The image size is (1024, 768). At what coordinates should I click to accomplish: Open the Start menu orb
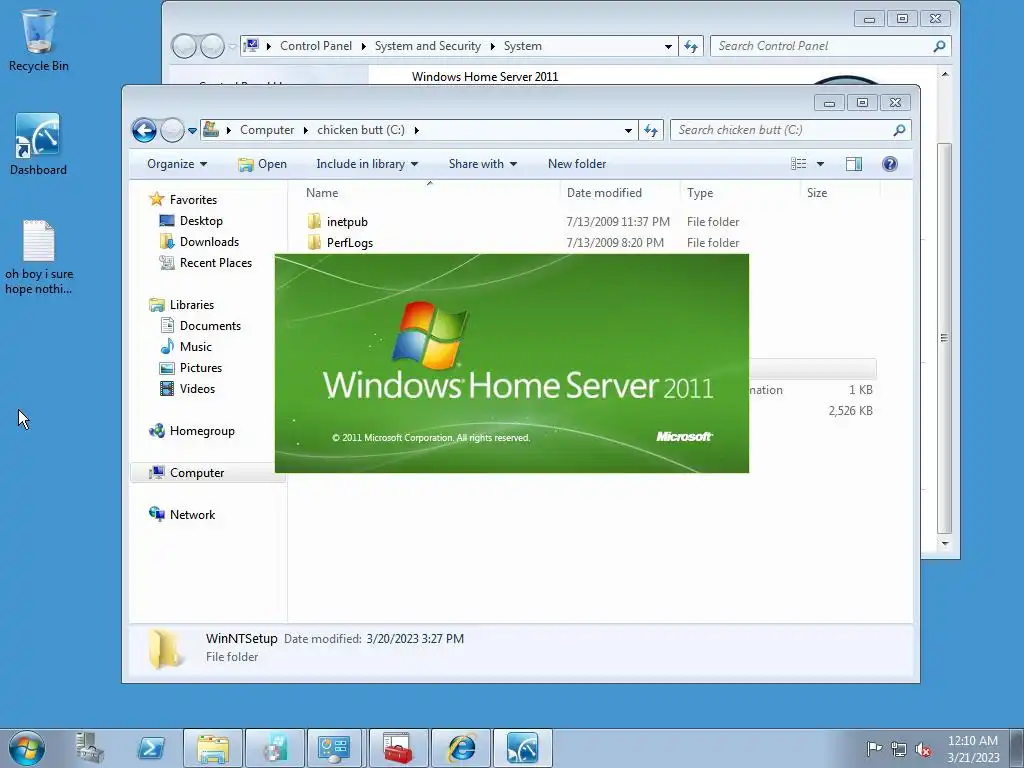coord(27,748)
